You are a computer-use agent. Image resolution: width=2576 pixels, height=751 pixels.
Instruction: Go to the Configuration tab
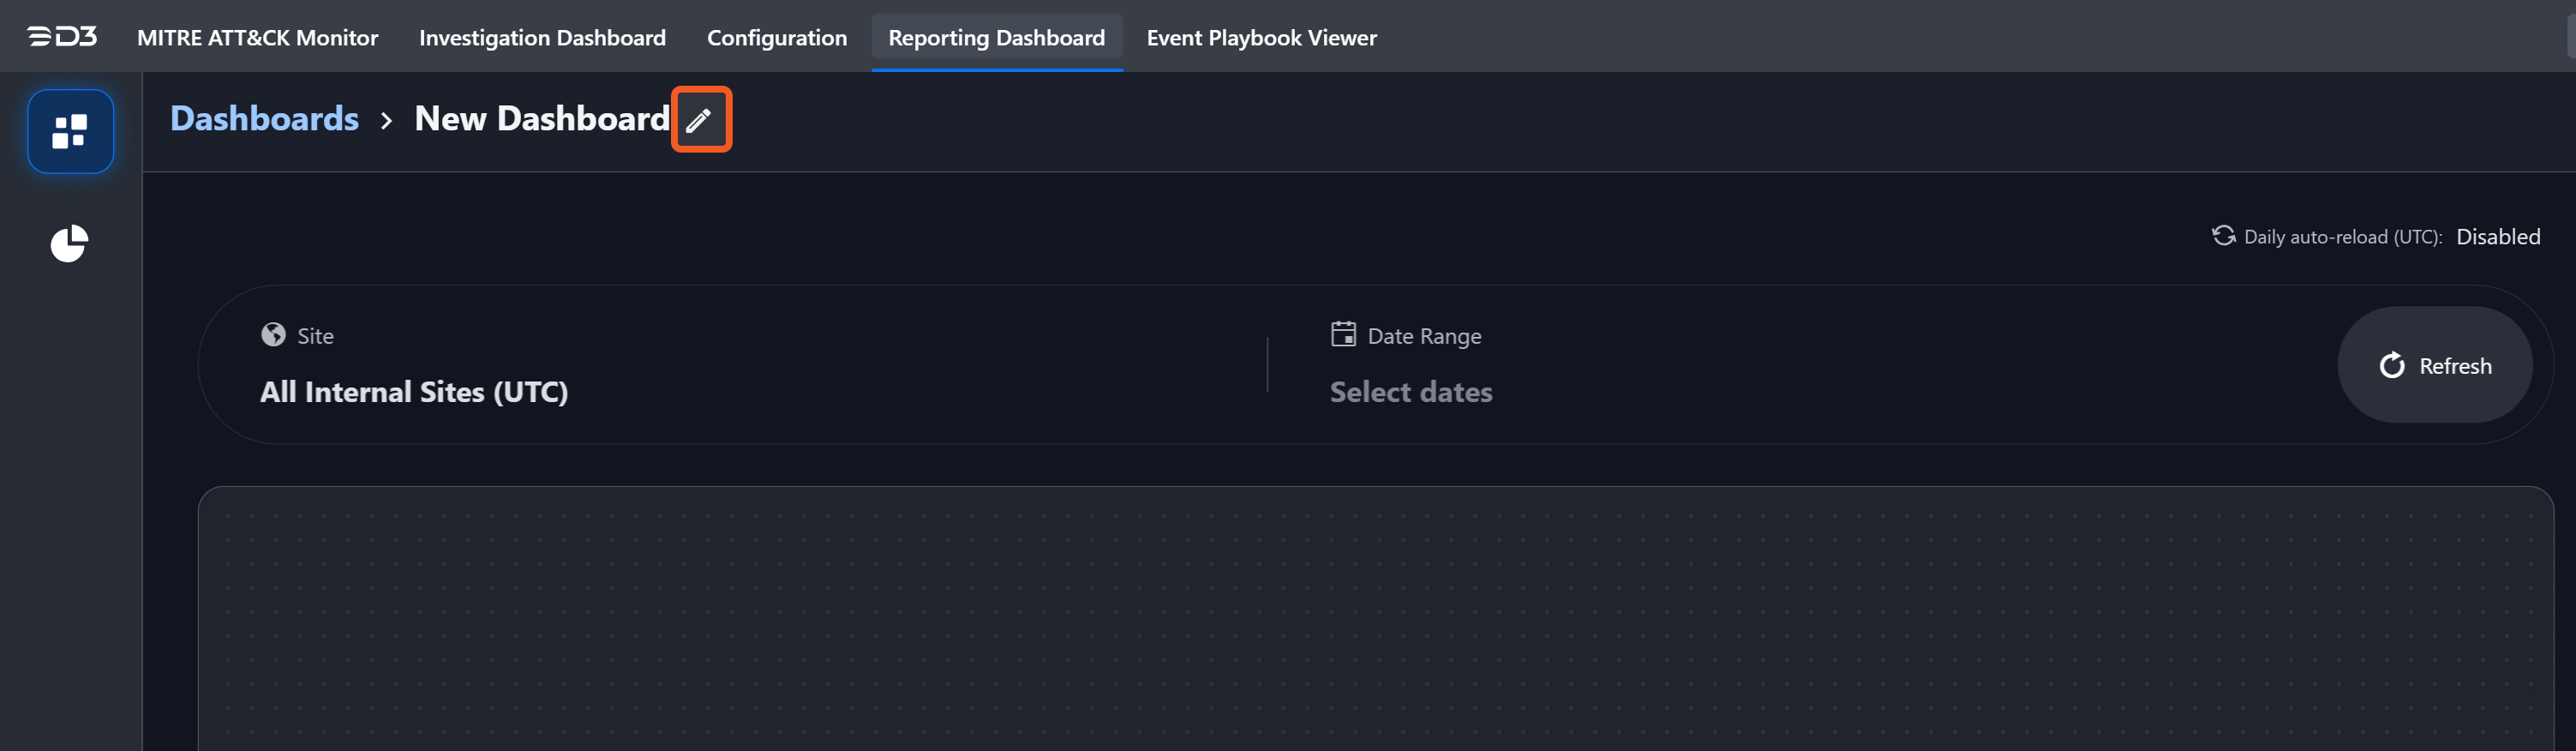776,38
